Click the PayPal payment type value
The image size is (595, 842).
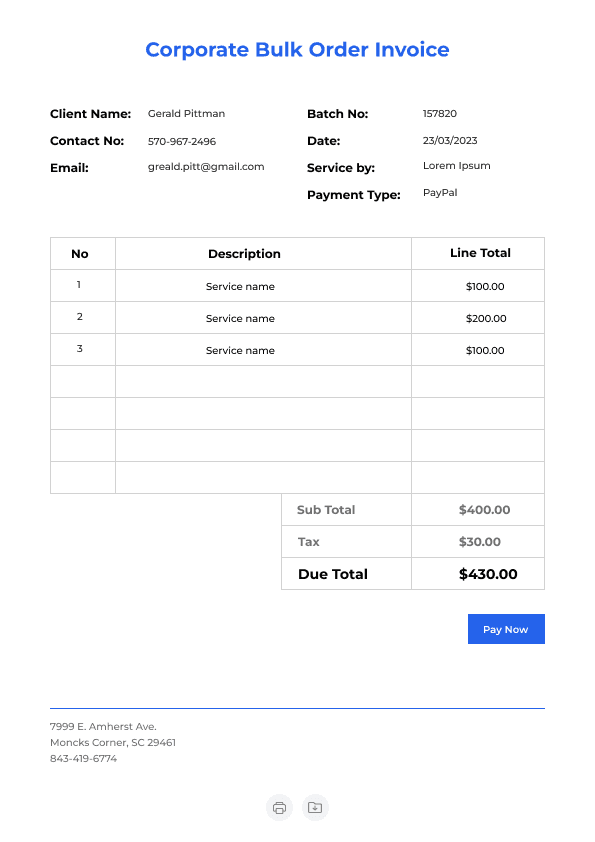(440, 192)
